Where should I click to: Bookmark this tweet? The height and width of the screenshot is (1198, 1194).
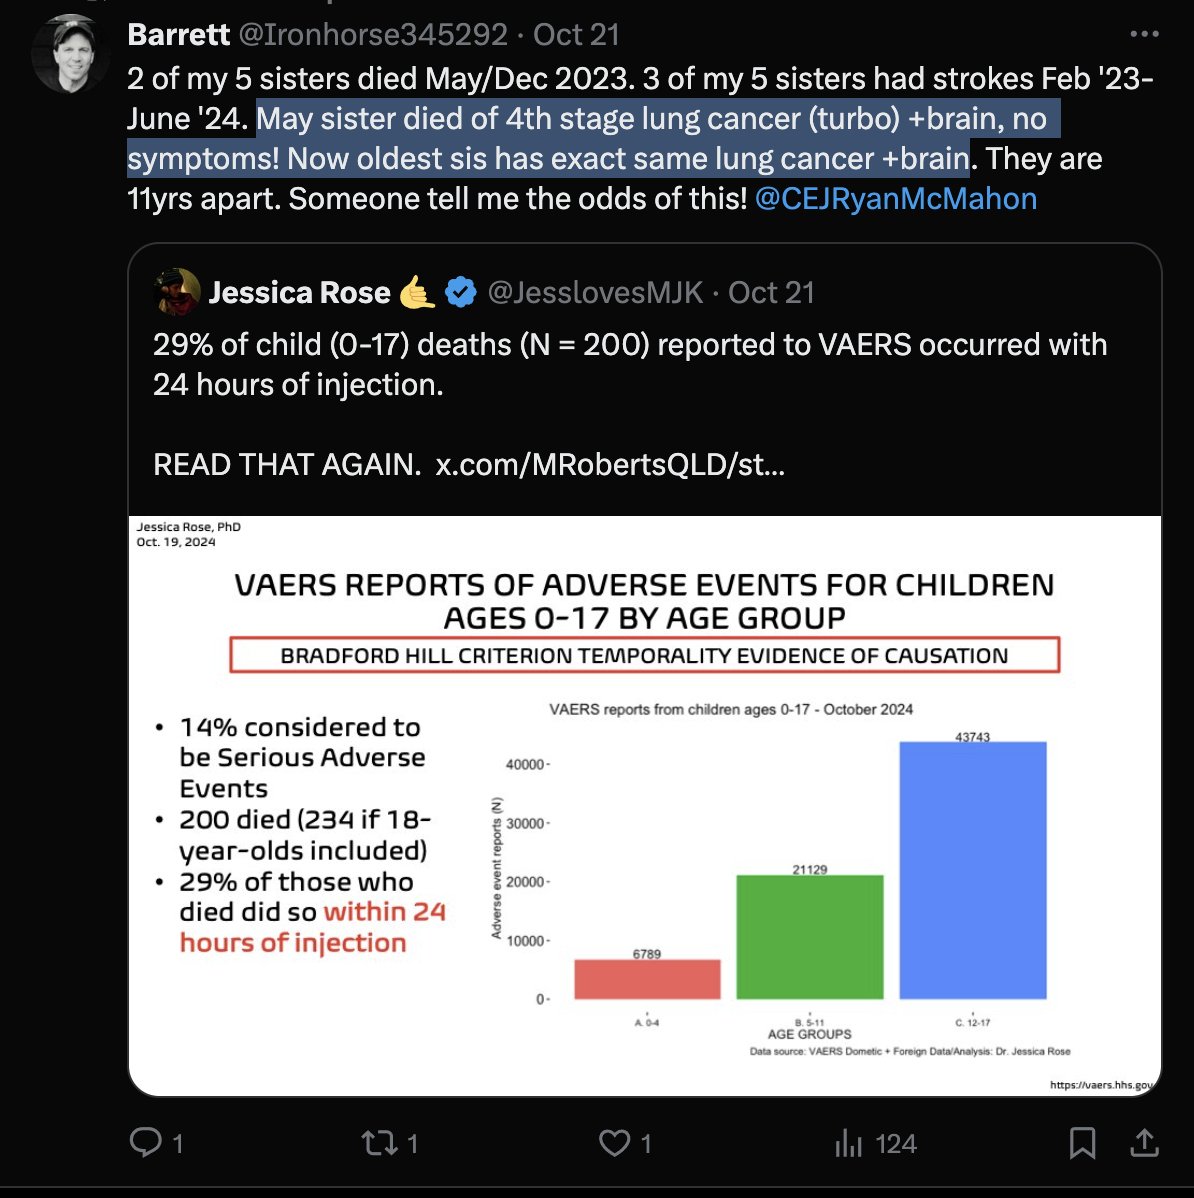click(1082, 1142)
